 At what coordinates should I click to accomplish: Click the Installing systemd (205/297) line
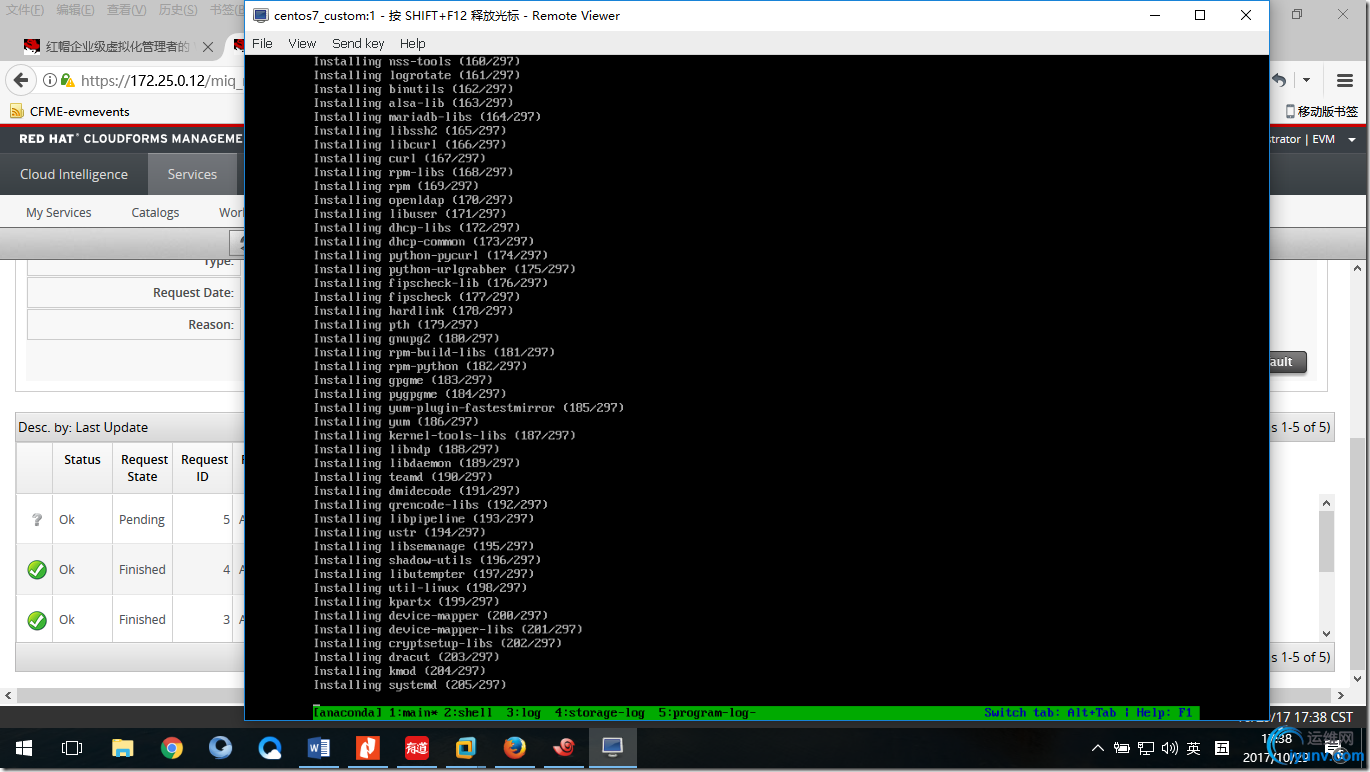pyautogui.click(x=410, y=685)
